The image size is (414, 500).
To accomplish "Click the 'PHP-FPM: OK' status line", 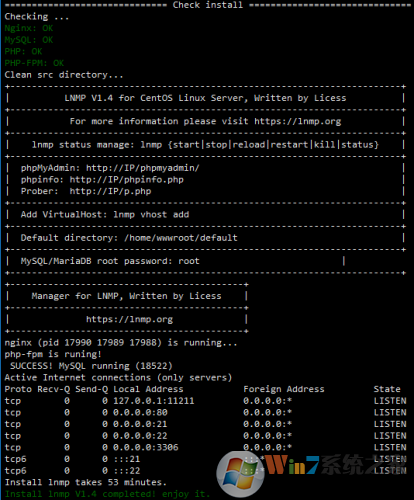I will point(34,63).
